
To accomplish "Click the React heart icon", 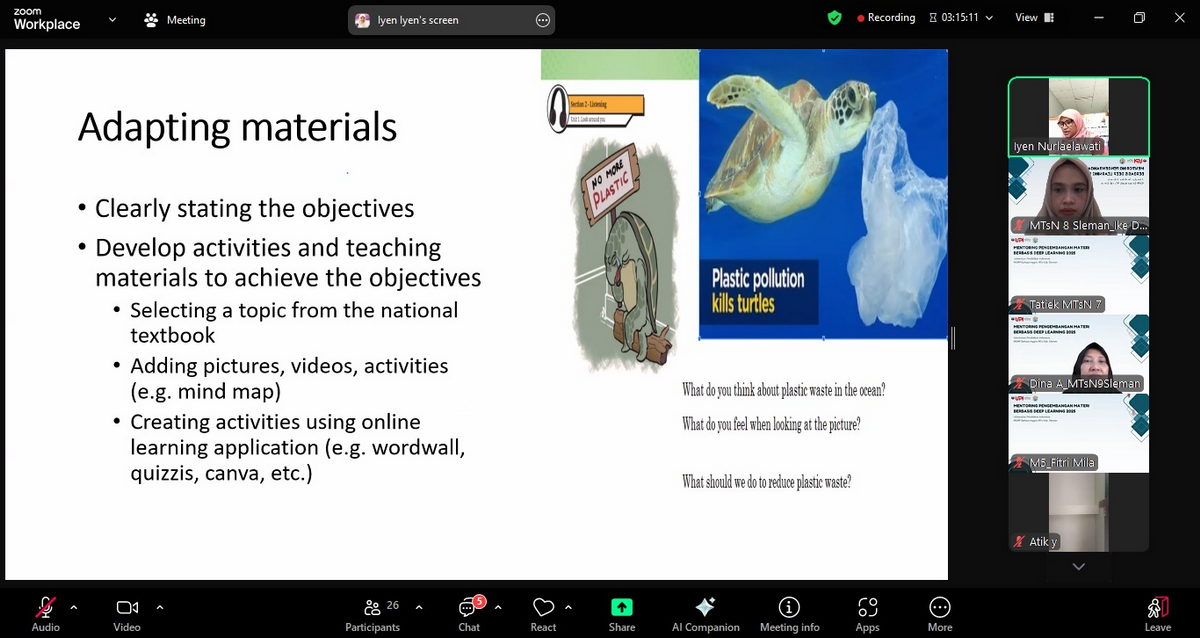I will [543, 608].
